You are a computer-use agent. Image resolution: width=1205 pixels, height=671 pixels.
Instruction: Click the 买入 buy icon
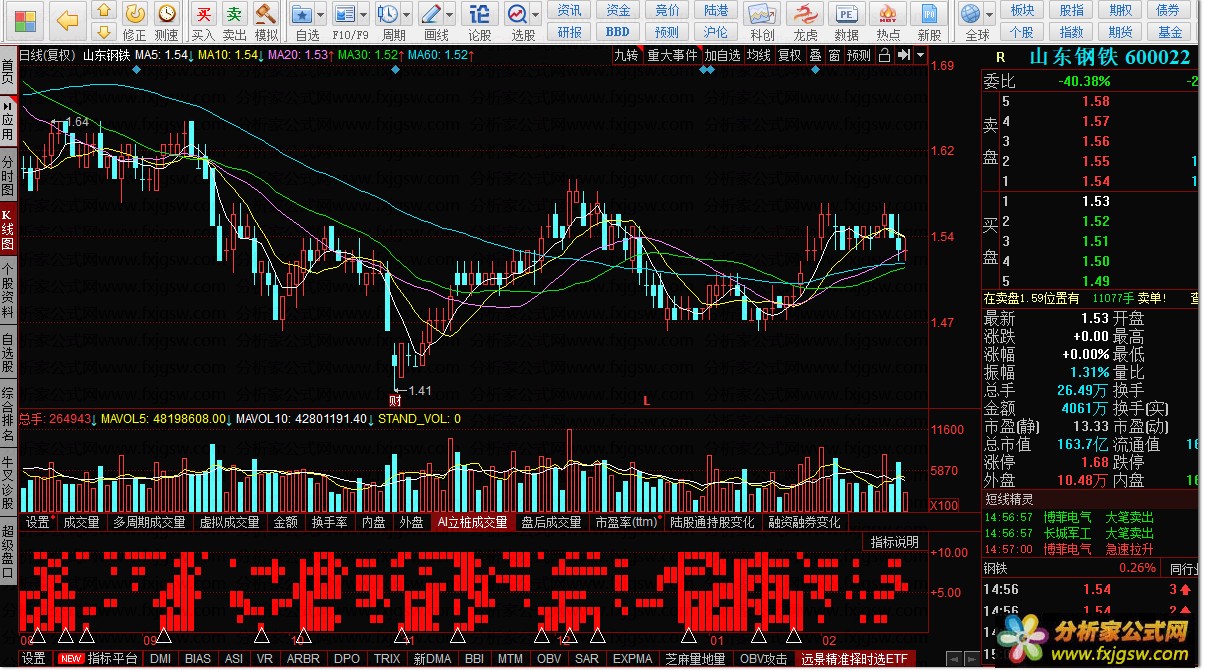203,22
